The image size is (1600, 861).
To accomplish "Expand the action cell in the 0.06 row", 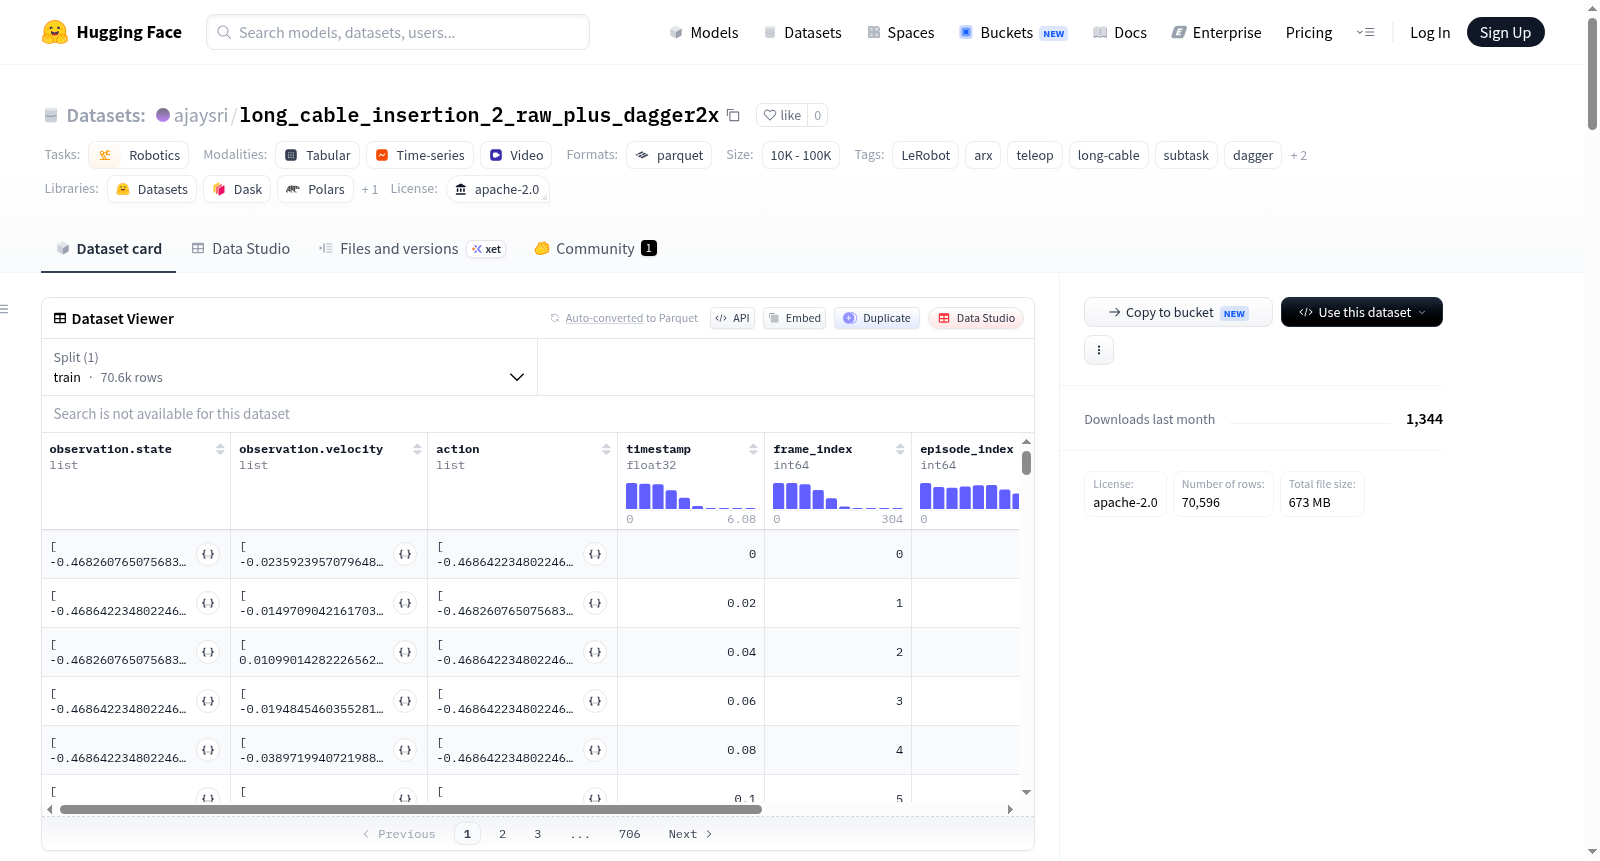I will 595,701.
